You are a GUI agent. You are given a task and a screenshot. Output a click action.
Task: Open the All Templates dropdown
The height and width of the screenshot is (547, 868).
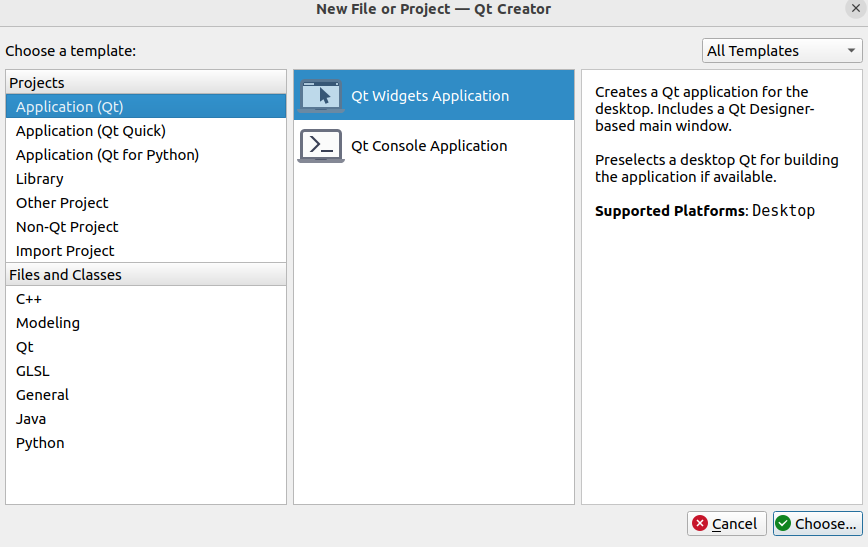[781, 51]
